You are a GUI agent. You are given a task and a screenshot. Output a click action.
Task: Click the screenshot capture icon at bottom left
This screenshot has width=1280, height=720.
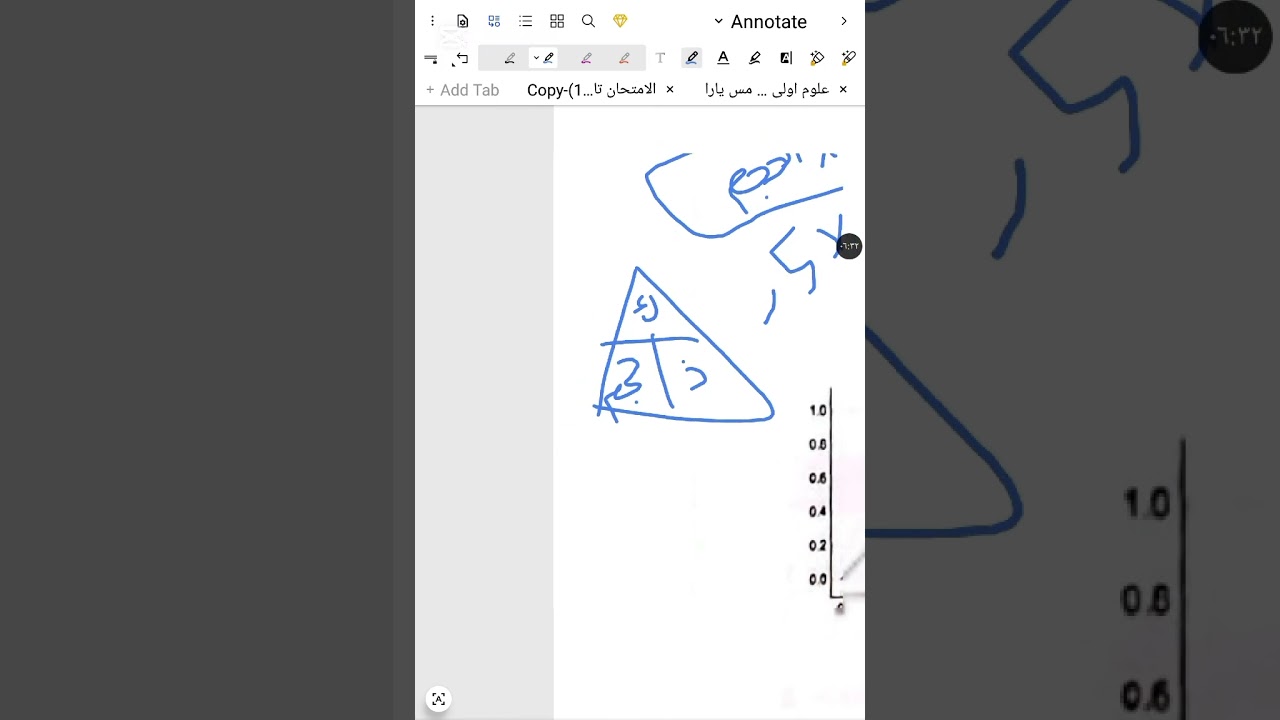click(x=438, y=699)
